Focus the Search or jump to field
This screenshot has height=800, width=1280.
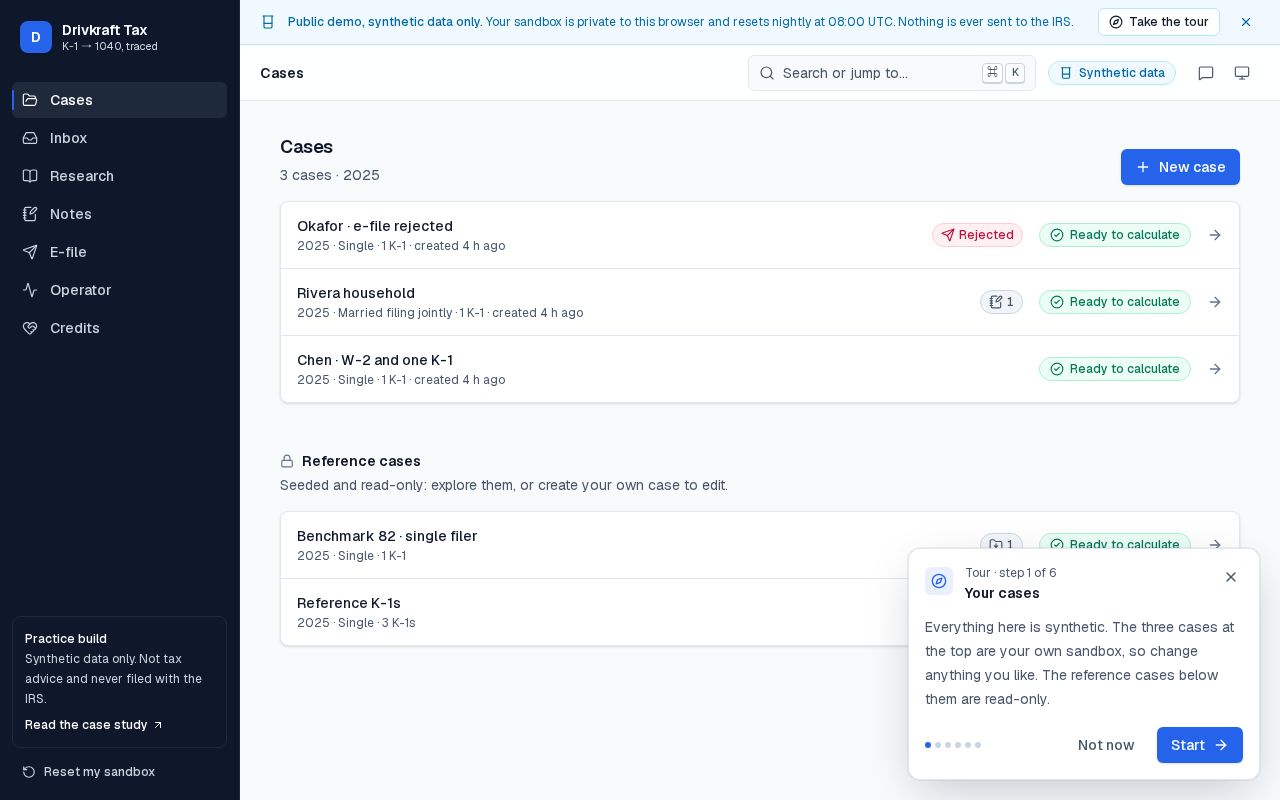(892, 73)
